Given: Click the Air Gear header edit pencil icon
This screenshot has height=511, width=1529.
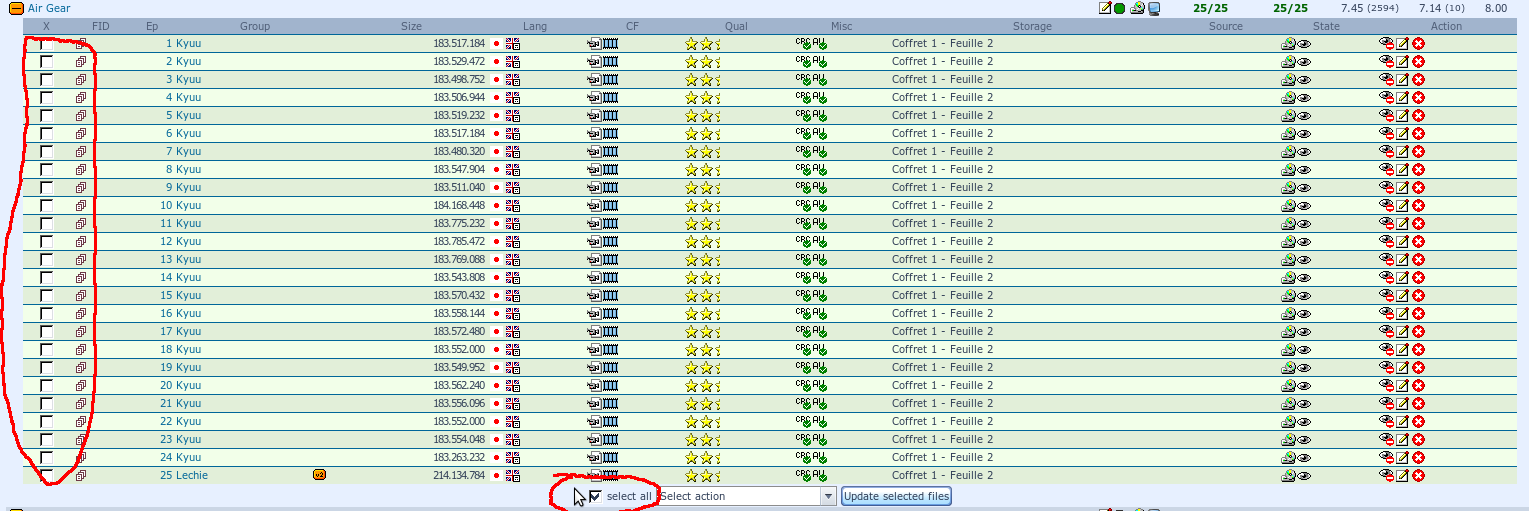Looking at the screenshot, I should click(x=1105, y=8).
